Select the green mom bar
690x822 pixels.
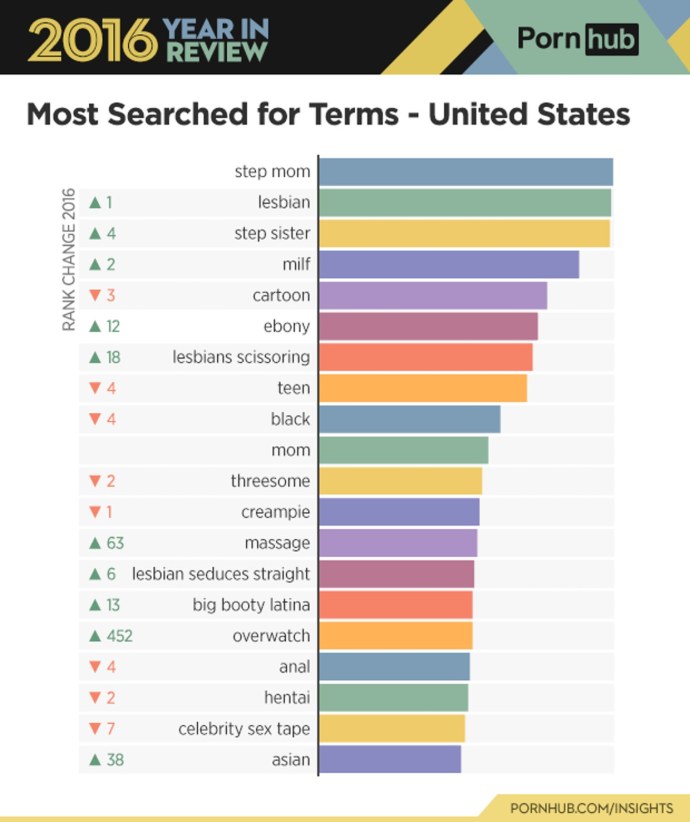[x=403, y=450]
